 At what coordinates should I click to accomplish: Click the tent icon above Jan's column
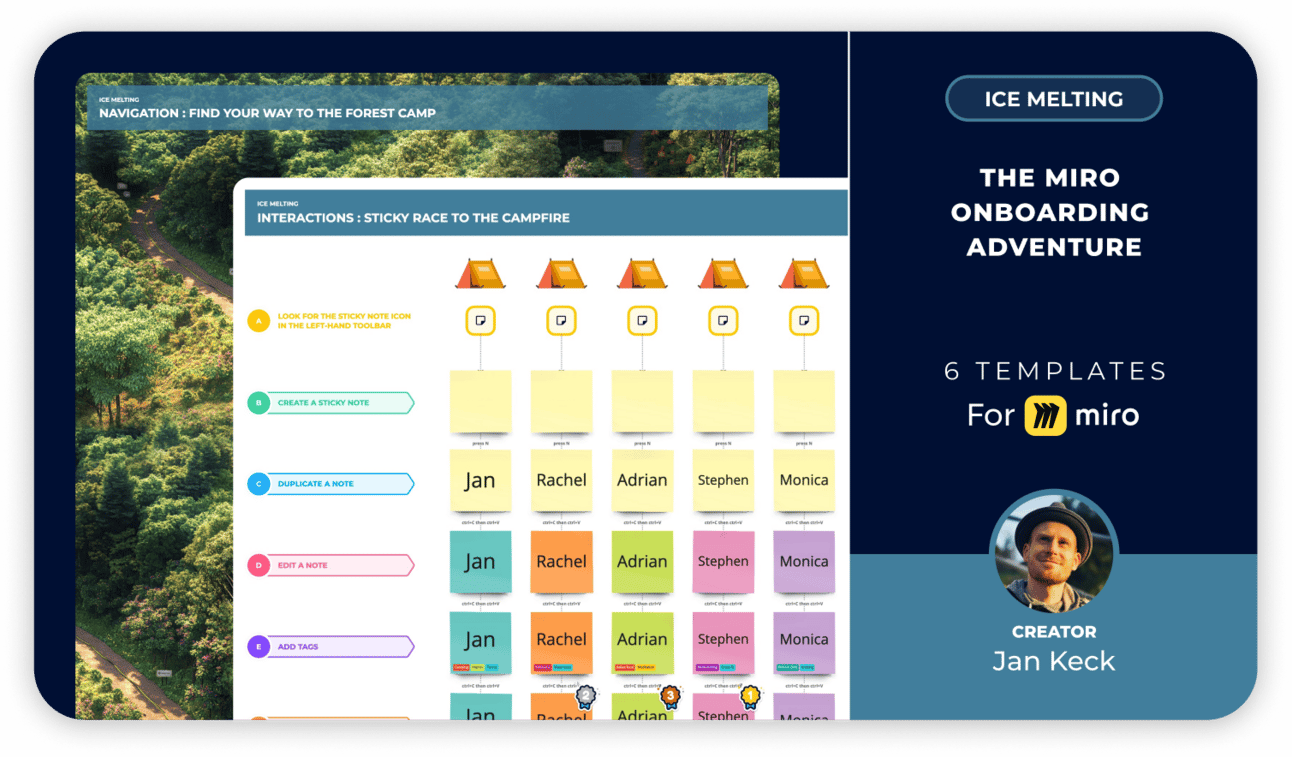point(480,273)
